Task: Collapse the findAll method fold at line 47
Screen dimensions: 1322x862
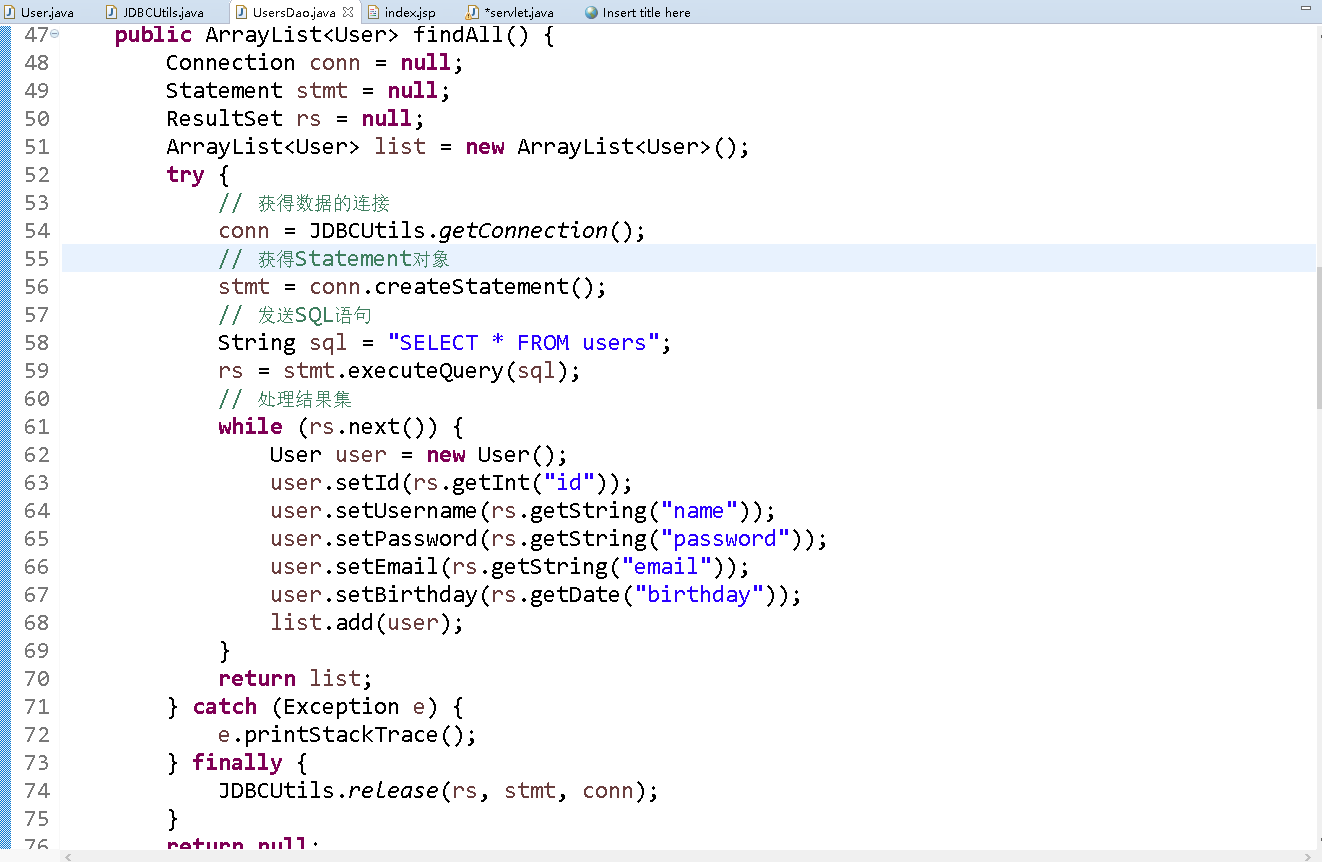Action: pos(54,33)
